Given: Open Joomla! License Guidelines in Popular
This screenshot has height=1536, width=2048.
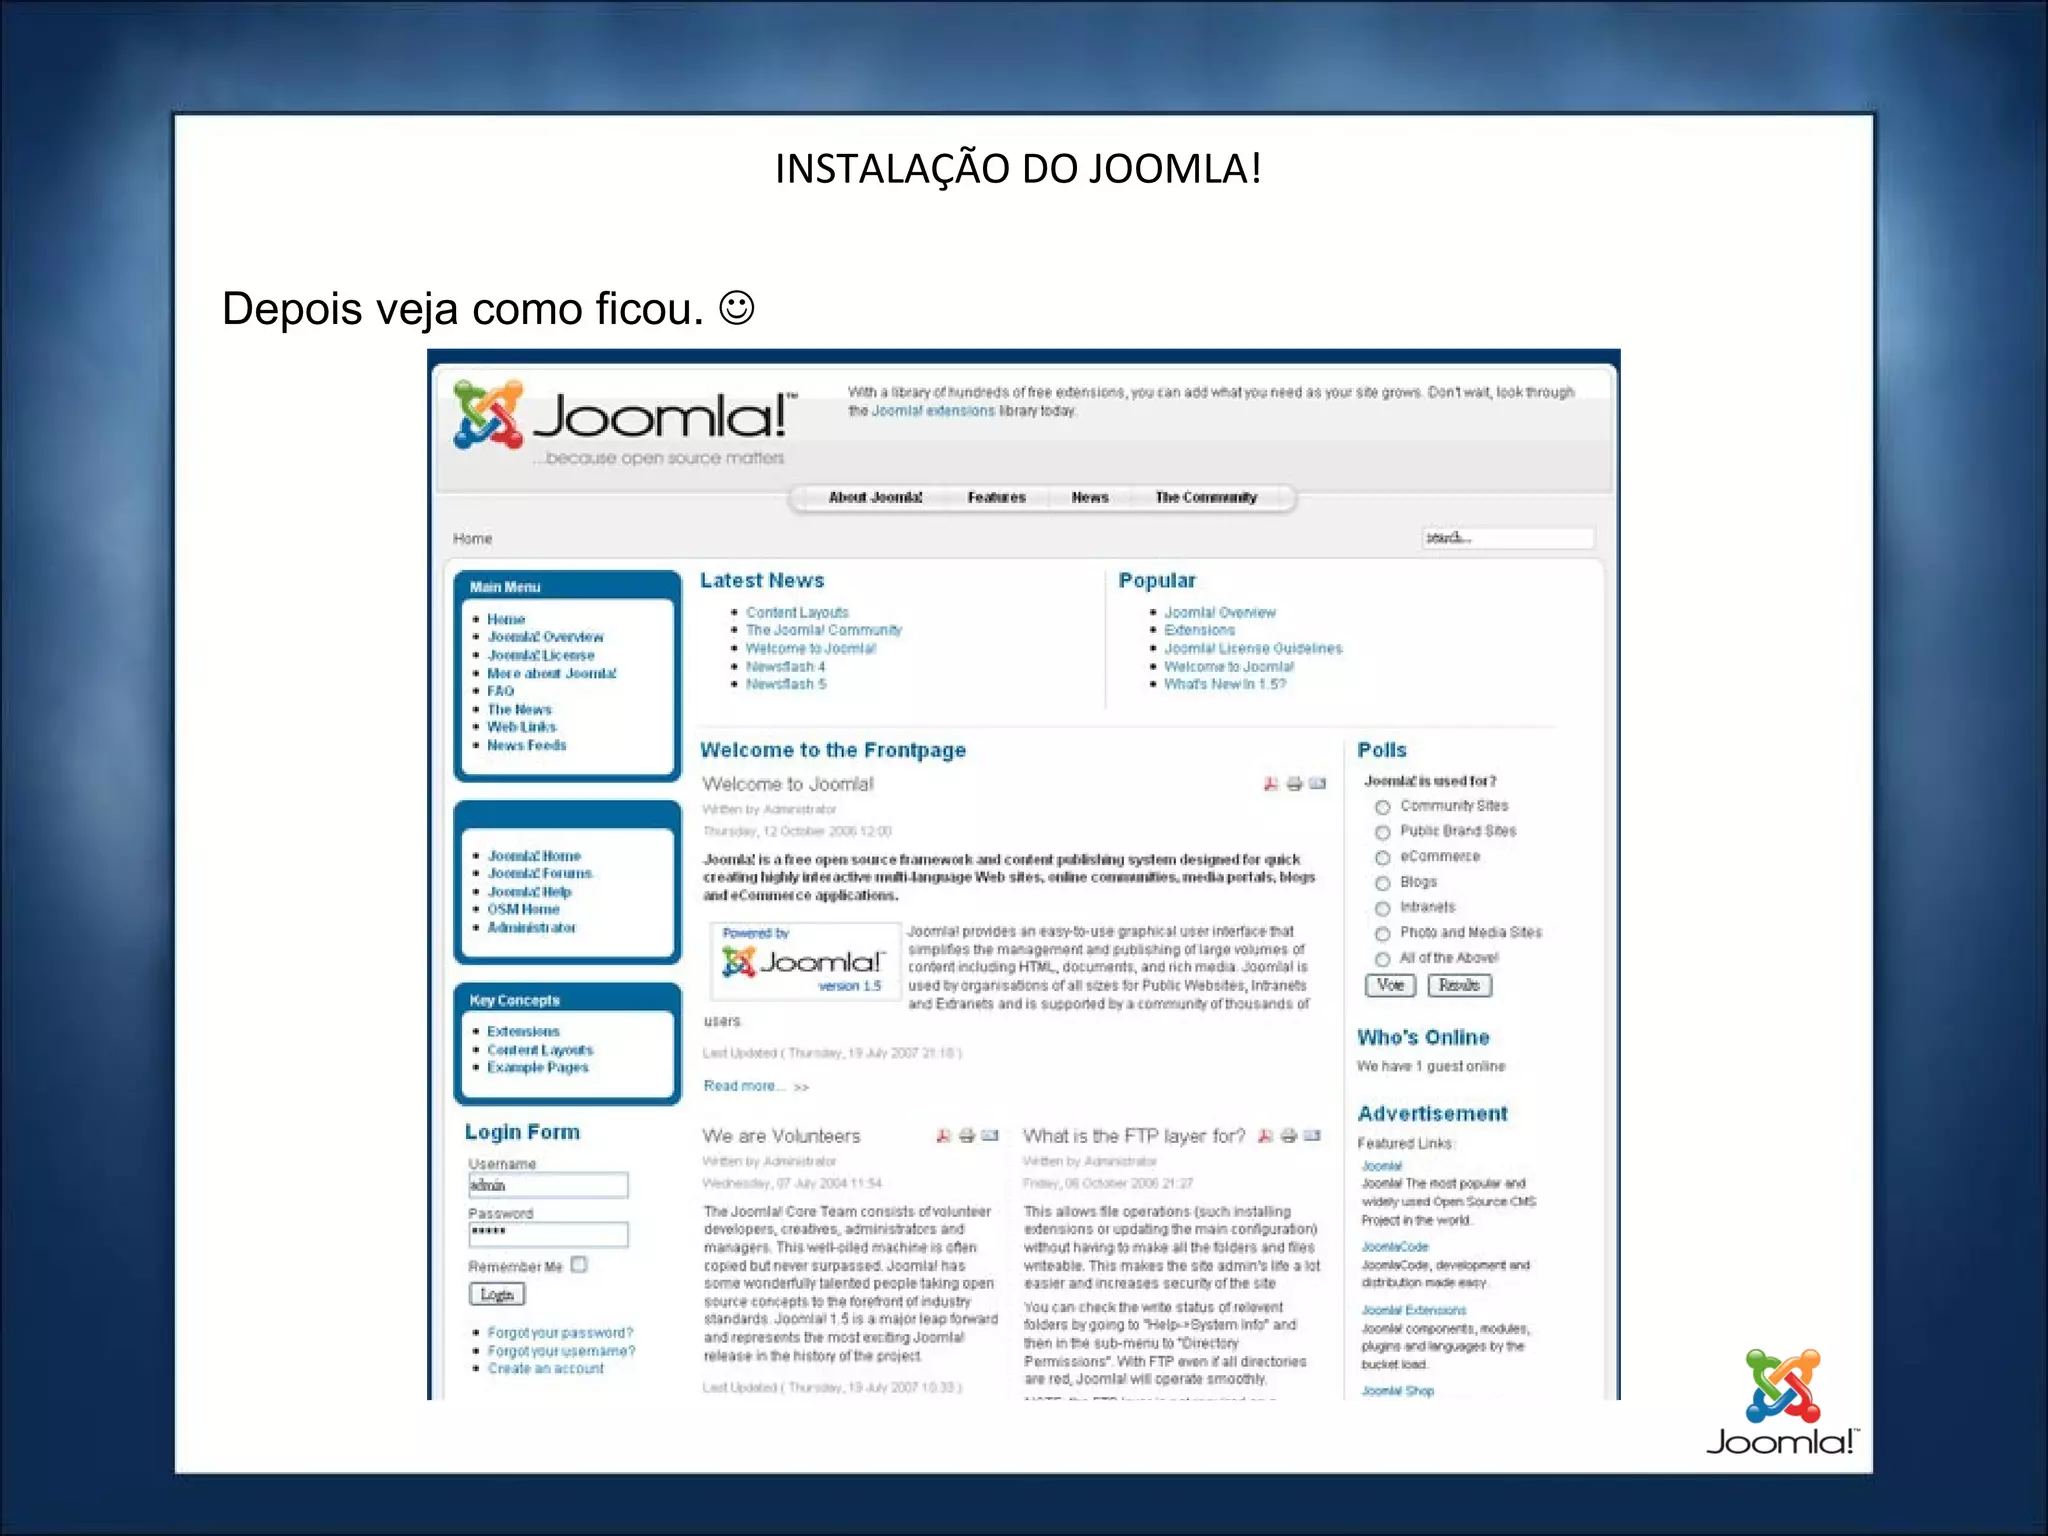Looking at the screenshot, I should click(1253, 648).
